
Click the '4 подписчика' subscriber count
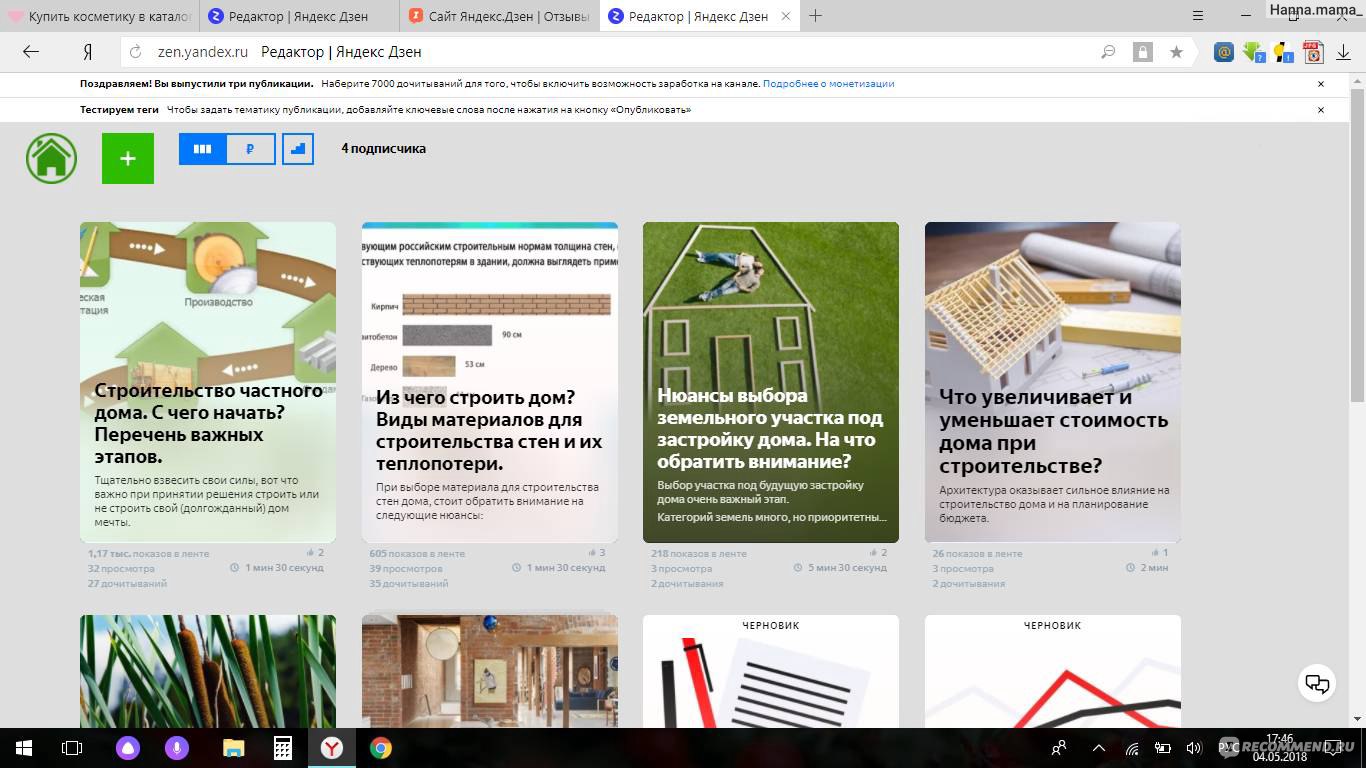tap(383, 149)
